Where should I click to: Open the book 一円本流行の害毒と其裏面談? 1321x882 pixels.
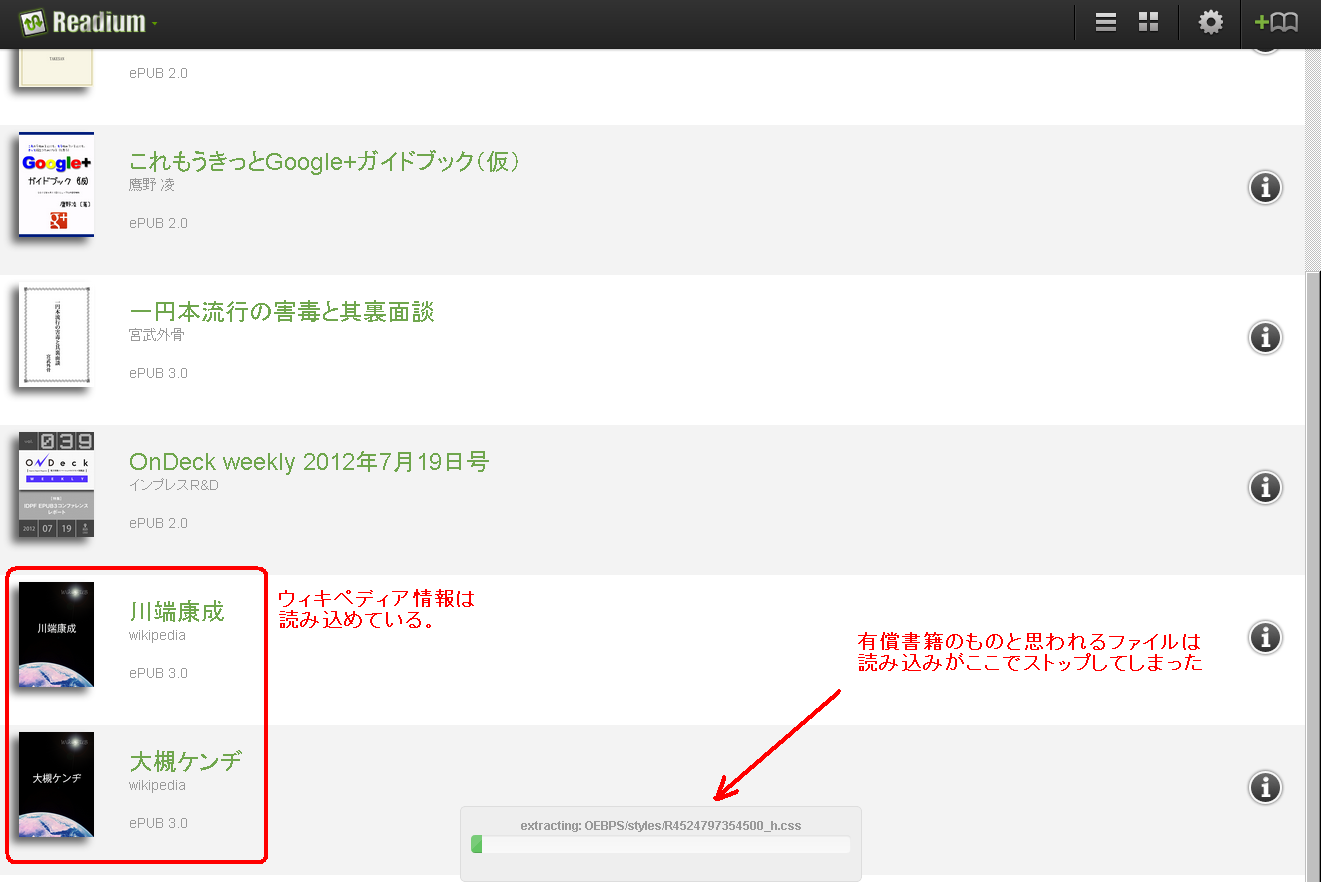(x=281, y=311)
